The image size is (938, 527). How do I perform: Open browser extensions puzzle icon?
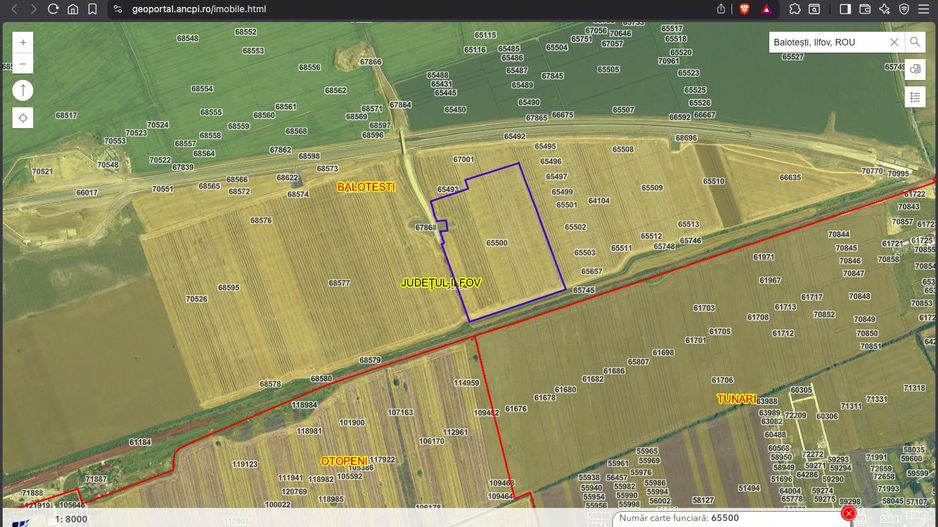coord(794,9)
